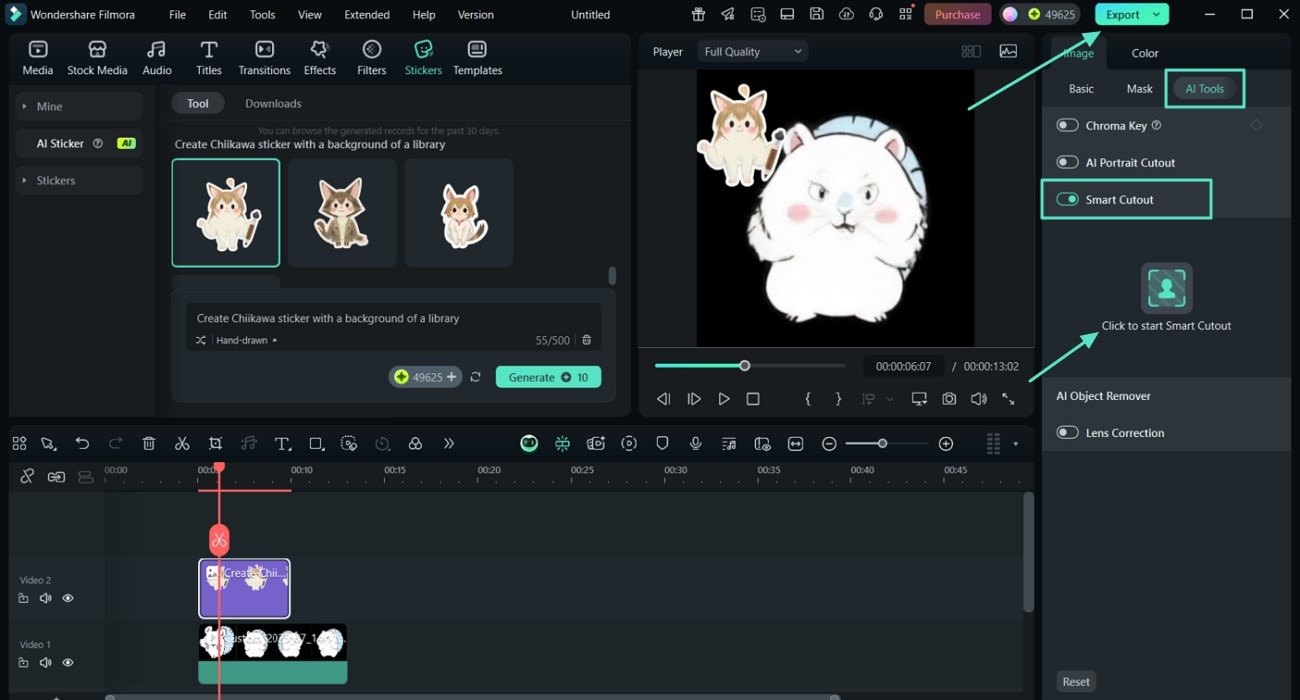Click the volume speaker icon in player
The height and width of the screenshot is (700, 1300).
pyautogui.click(x=979, y=399)
